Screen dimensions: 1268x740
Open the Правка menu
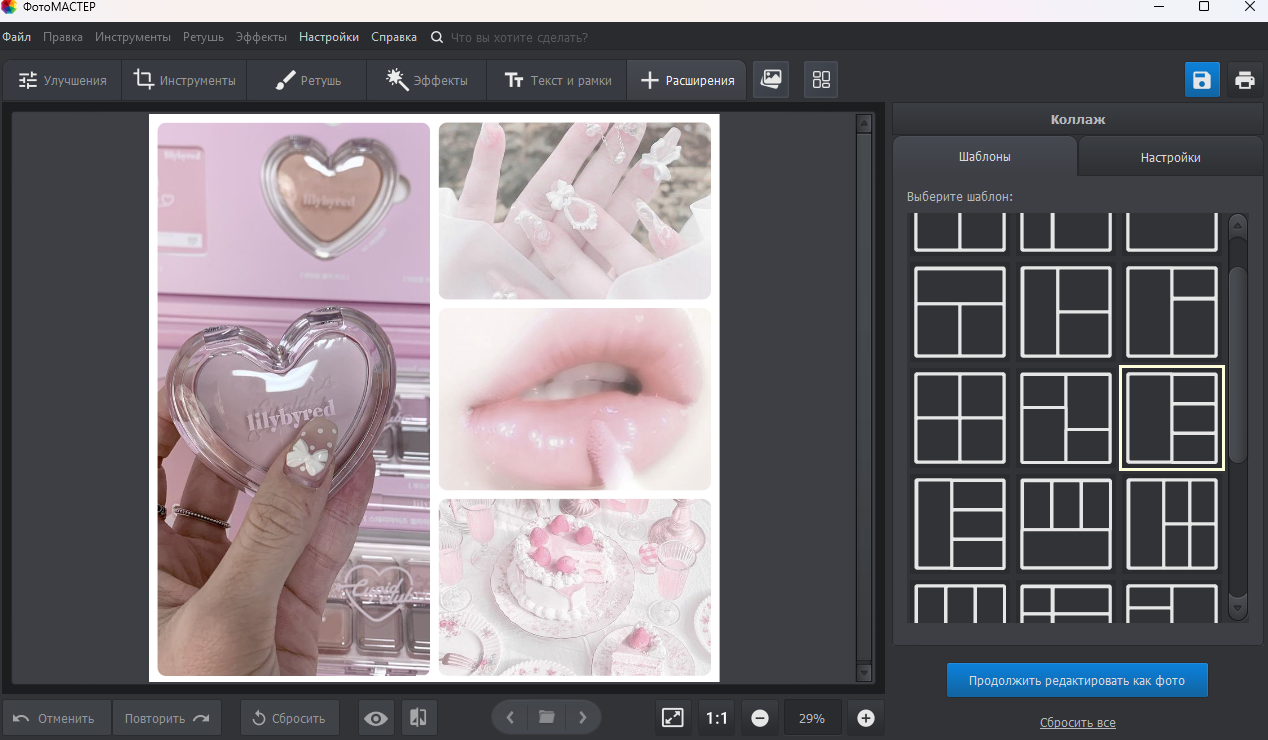63,37
